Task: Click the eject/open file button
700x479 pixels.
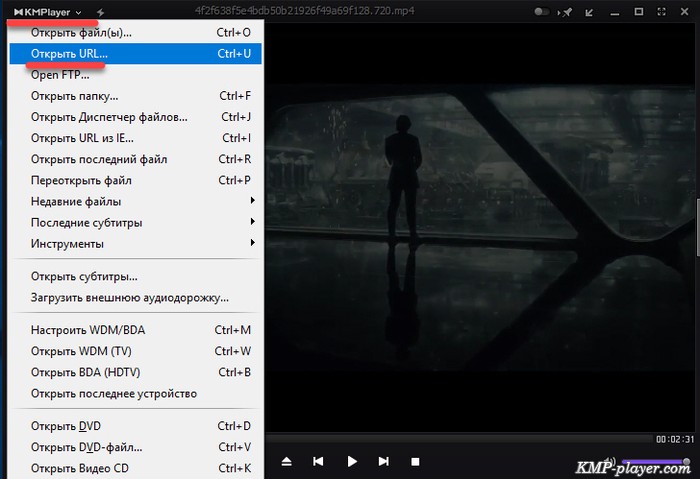Action: (x=287, y=461)
